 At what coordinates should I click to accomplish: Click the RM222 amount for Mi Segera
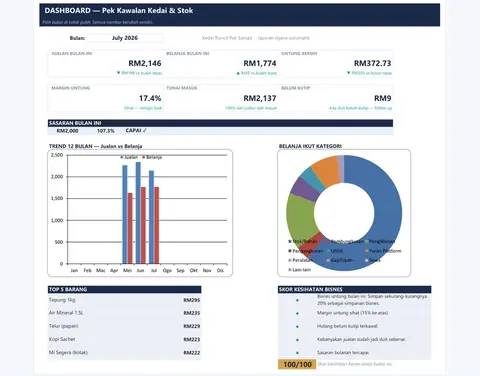coord(192,353)
